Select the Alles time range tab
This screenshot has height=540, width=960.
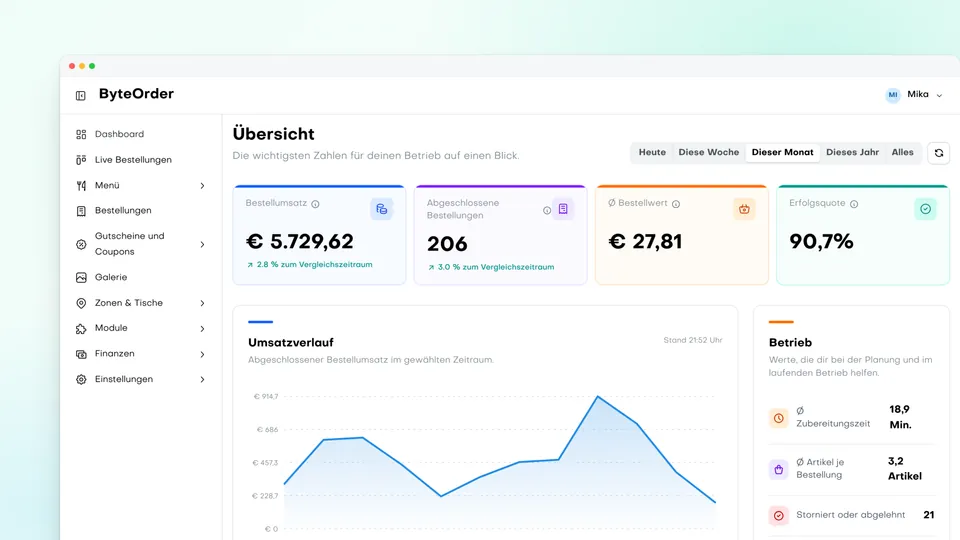[902, 152]
